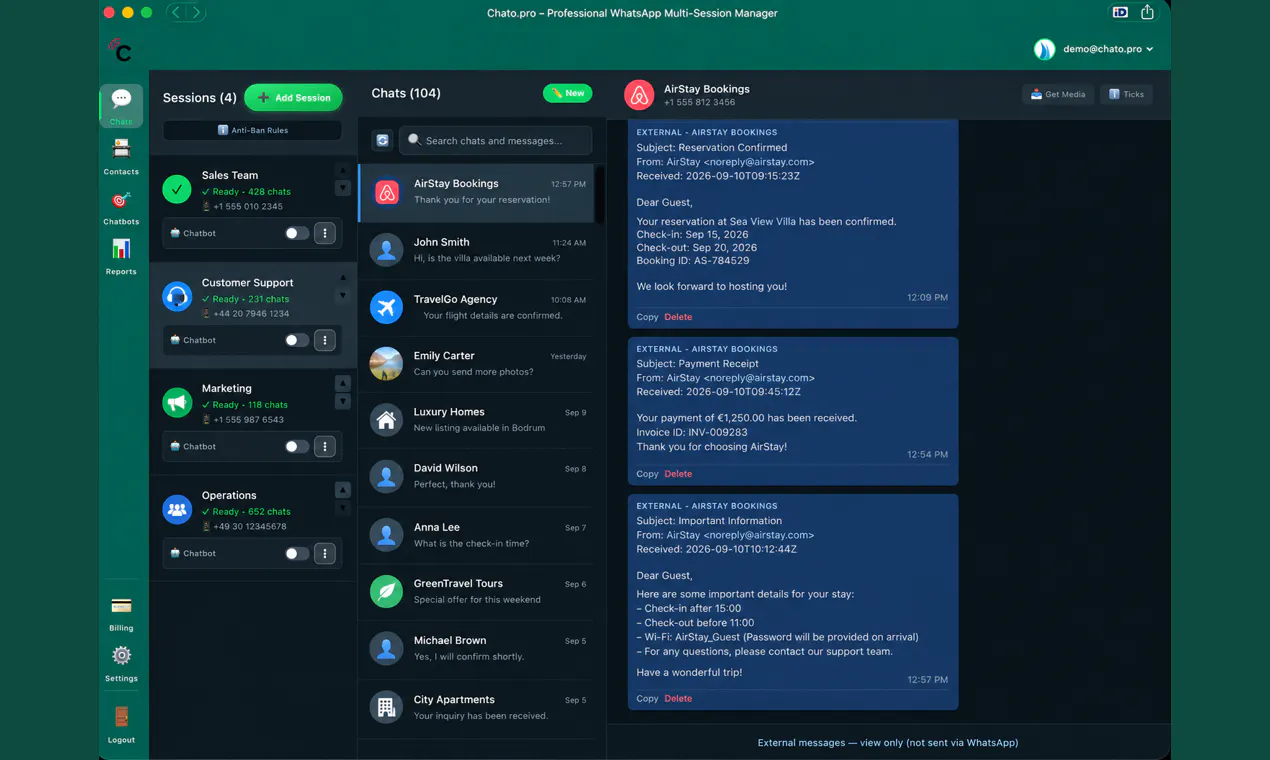The image size is (1270, 760).
Task: Copy the Reservation Confirmed message
Action: pos(647,317)
